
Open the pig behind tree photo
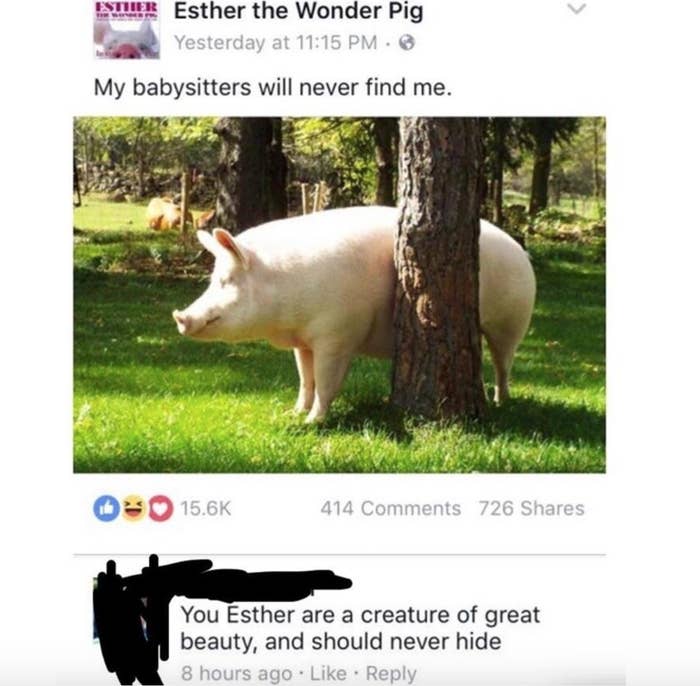coord(339,295)
